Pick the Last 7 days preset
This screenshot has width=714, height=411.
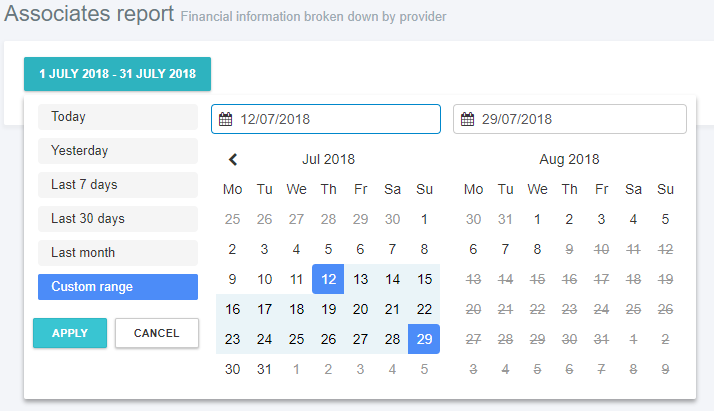[x=118, y=185]
